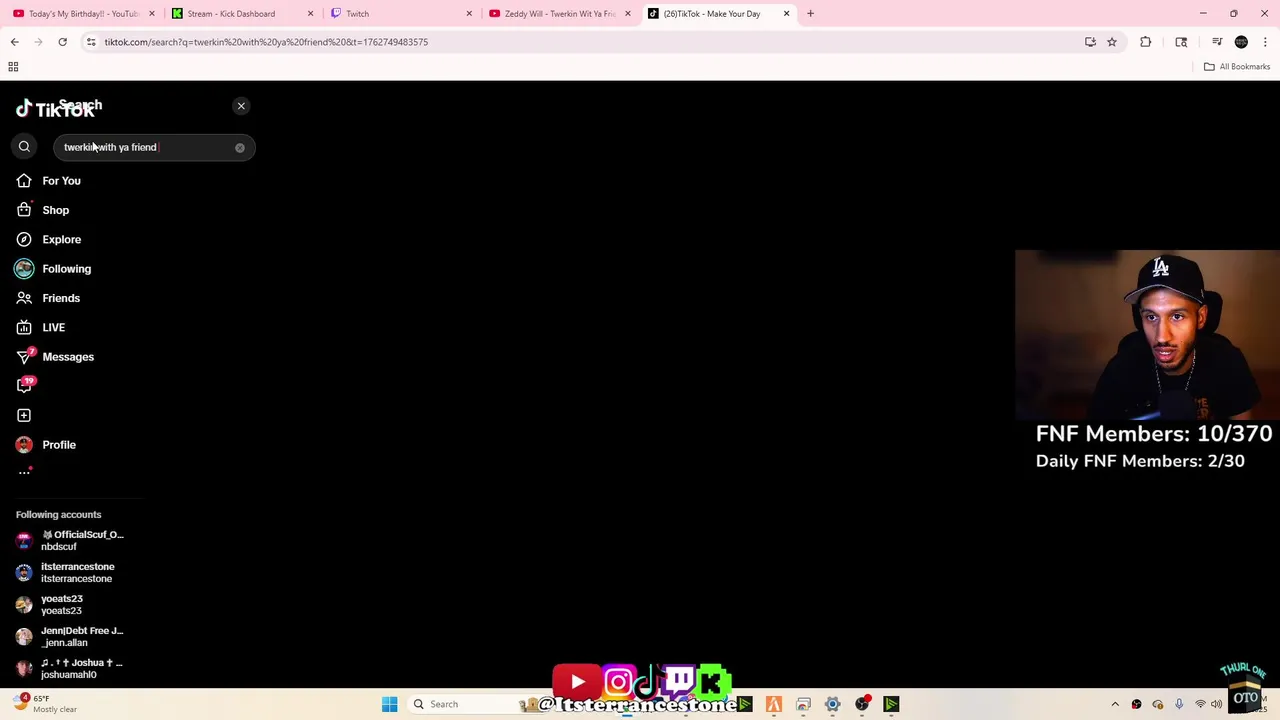Viewport: 1280px width, 720px height.
Task: Expand the More (three dots) menu
Action: coord(24,473)
